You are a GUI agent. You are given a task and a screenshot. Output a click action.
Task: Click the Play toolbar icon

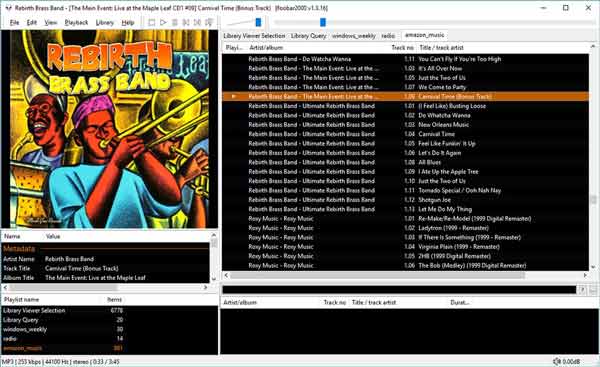[x=163, y=23]
